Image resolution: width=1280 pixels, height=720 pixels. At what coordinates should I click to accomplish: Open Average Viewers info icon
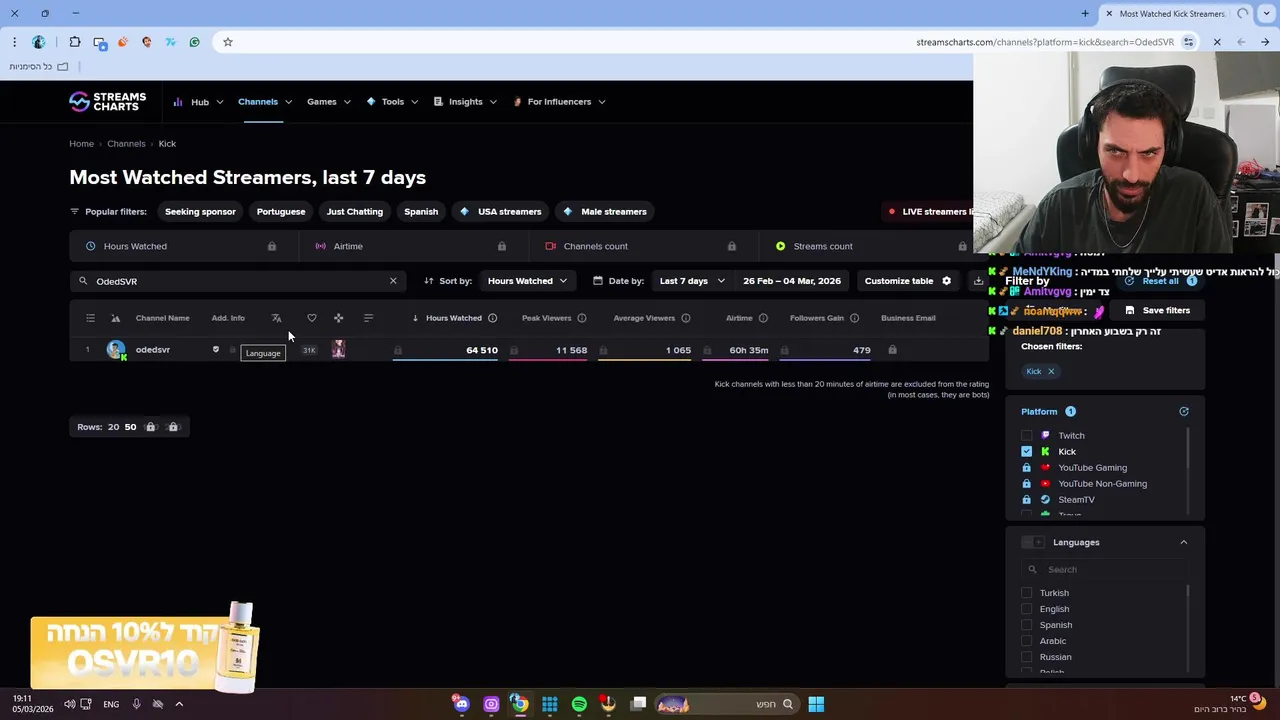(x=686, y=318)
